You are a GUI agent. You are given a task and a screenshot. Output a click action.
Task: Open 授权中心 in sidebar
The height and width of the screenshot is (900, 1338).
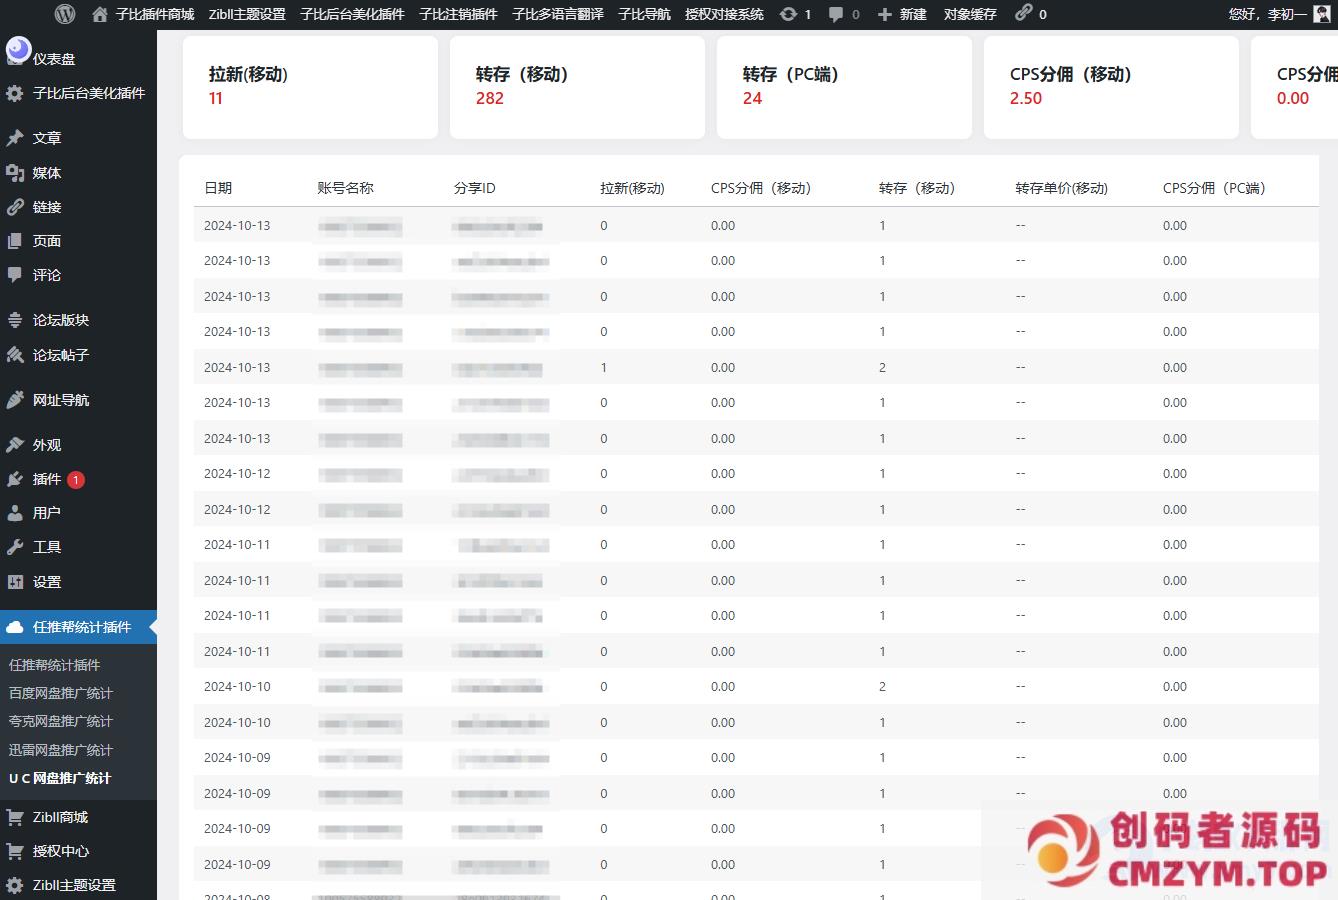click(61, 851)
